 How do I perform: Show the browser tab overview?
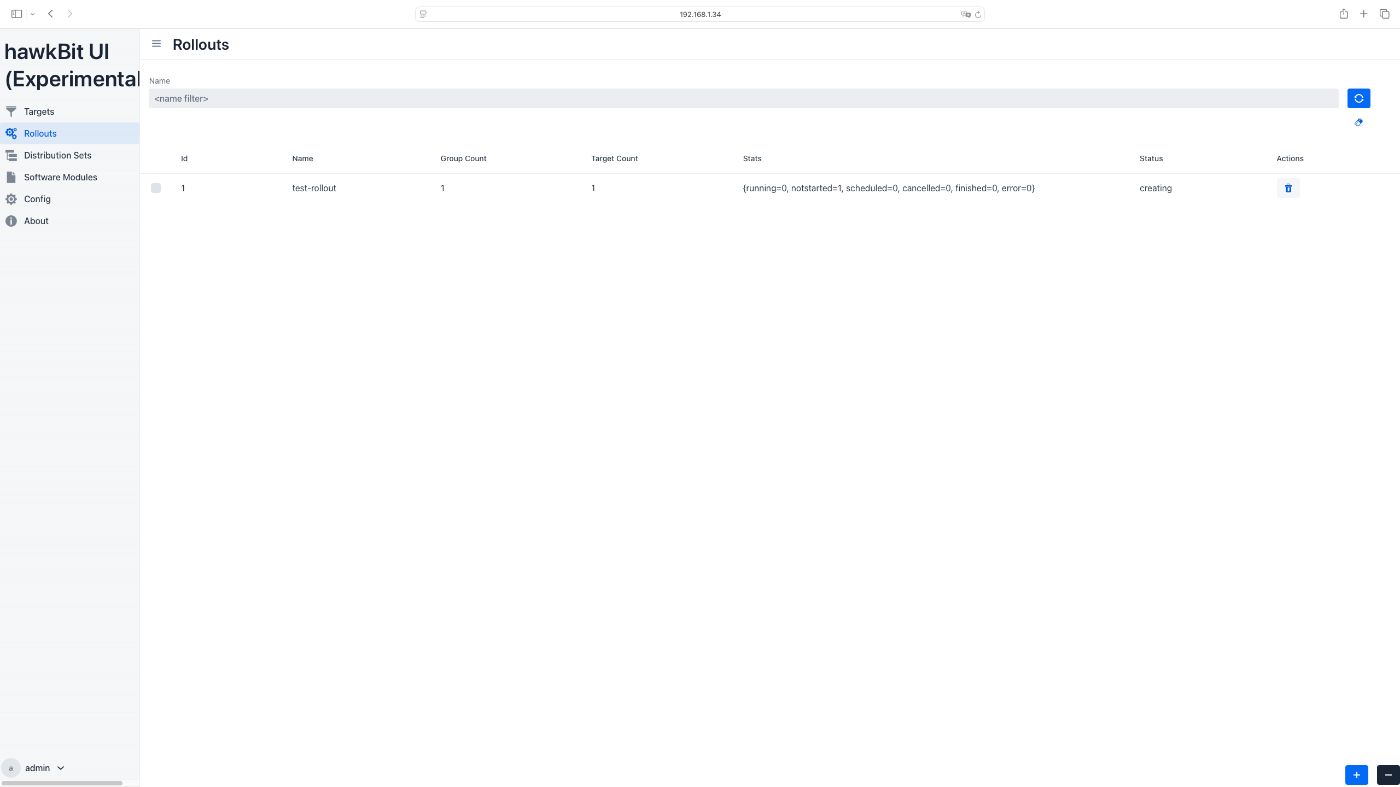(1385, 14)
